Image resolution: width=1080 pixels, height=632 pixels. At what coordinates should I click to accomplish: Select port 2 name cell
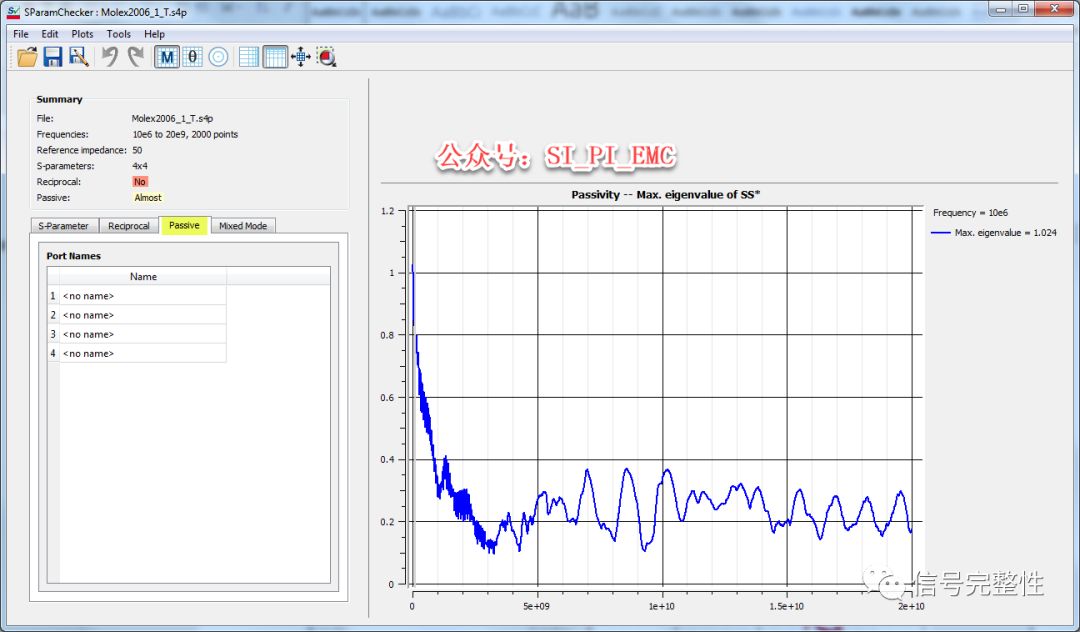click(143, 315)
